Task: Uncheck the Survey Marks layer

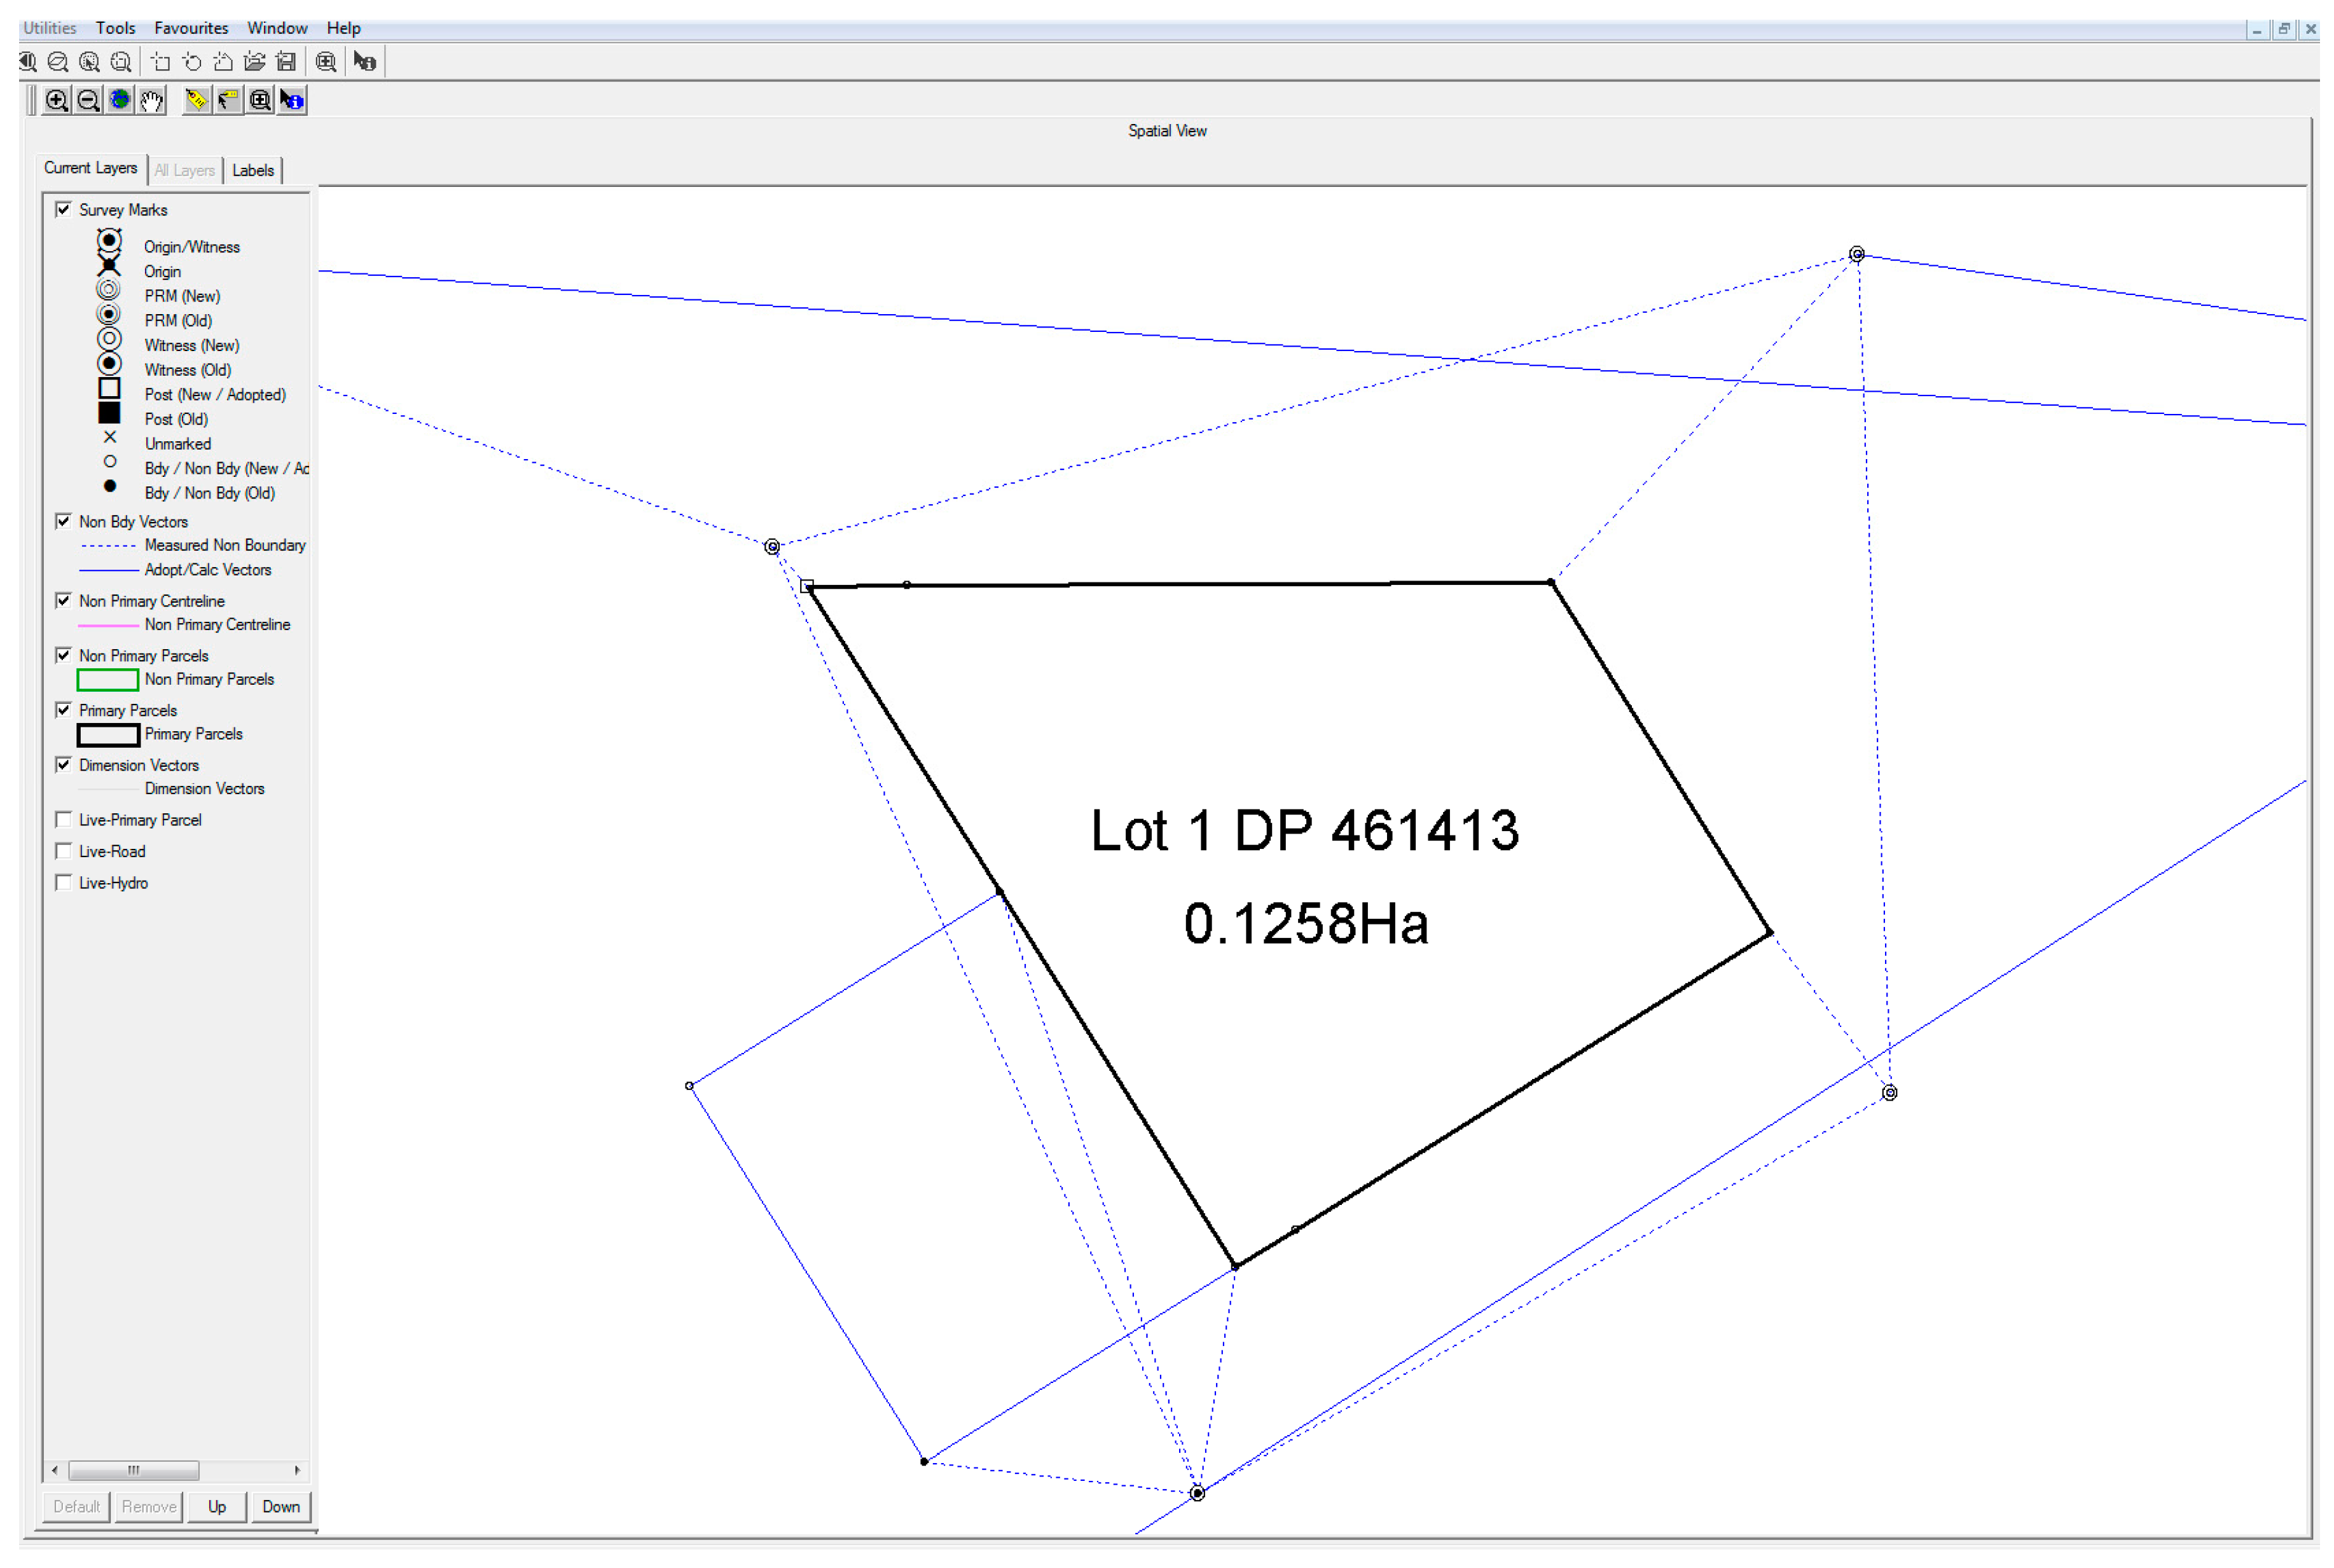Action: (64, 210)
